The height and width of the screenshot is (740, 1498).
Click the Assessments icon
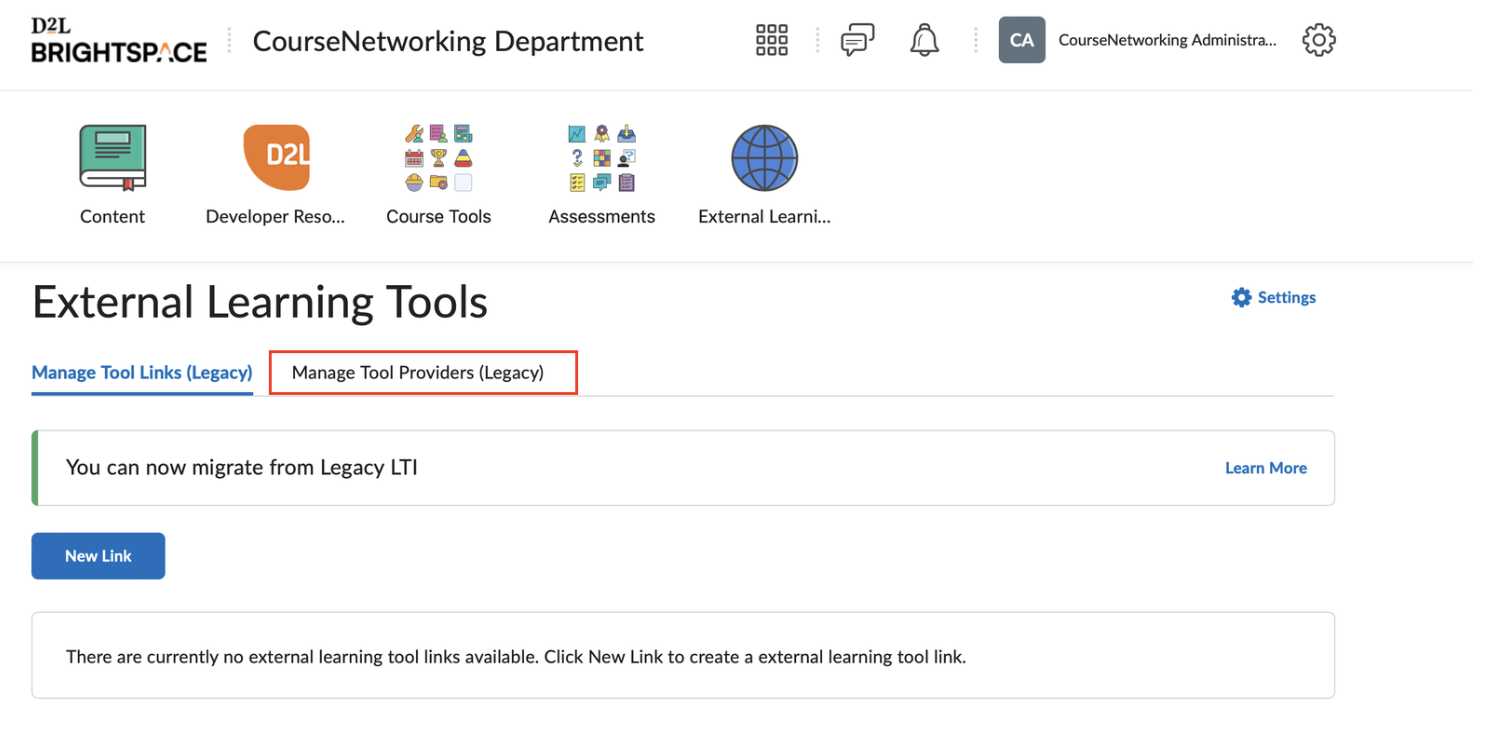tap(601, 158)
